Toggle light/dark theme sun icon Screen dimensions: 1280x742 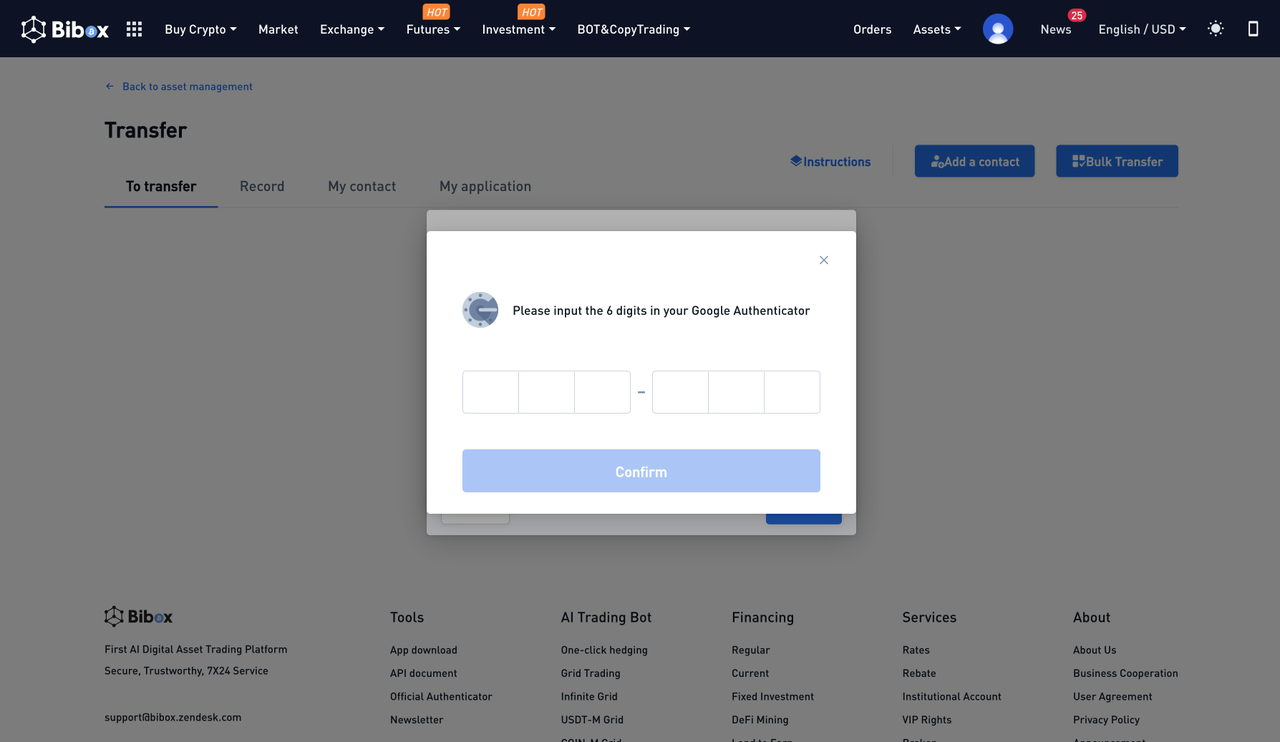(x=1215, y=29)
